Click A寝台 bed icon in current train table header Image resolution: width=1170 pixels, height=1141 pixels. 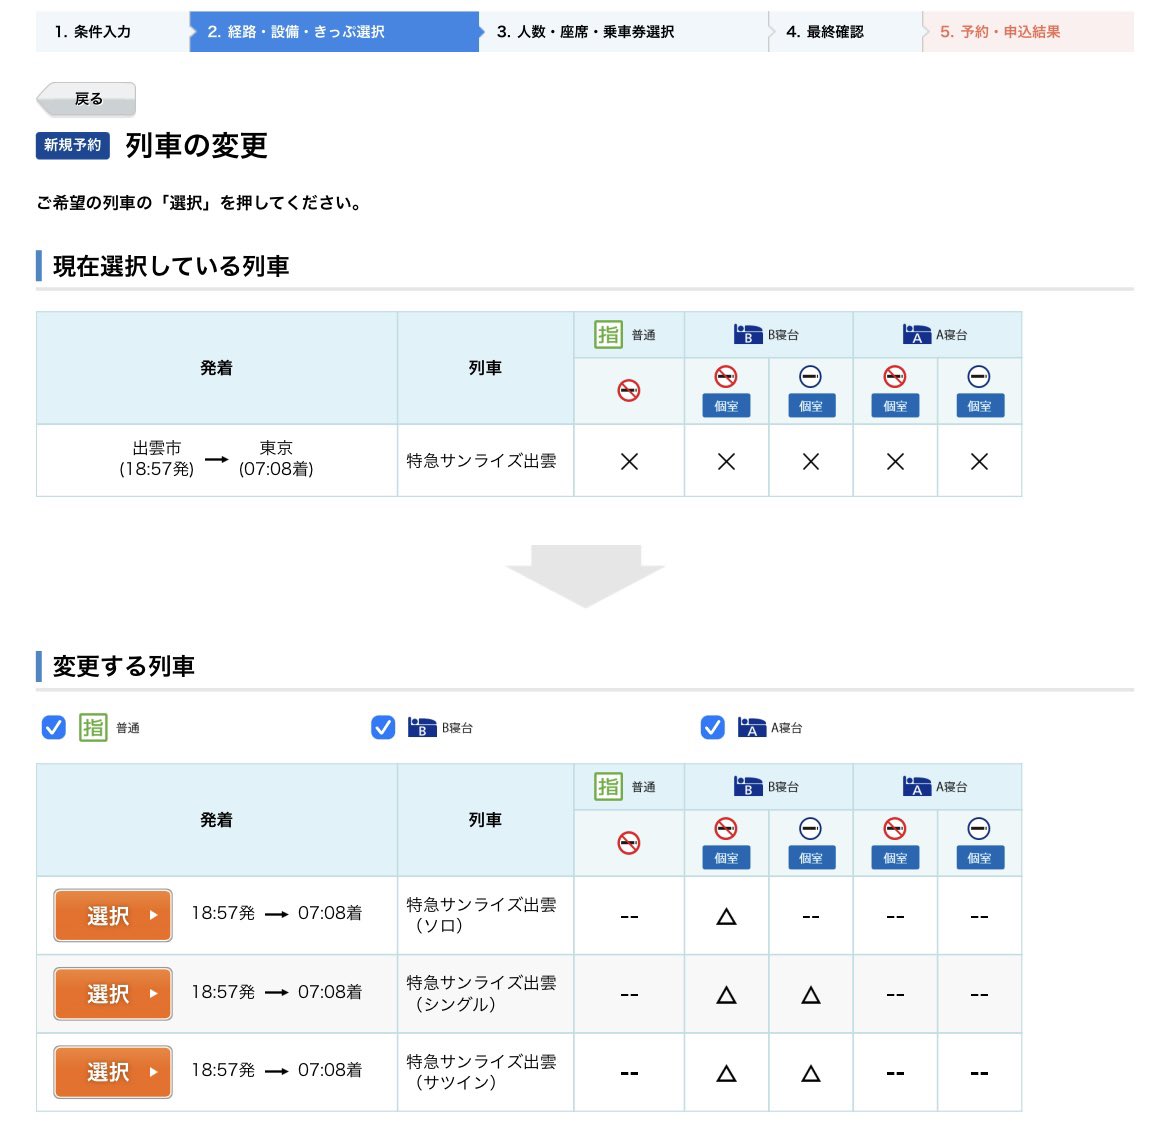916,334
